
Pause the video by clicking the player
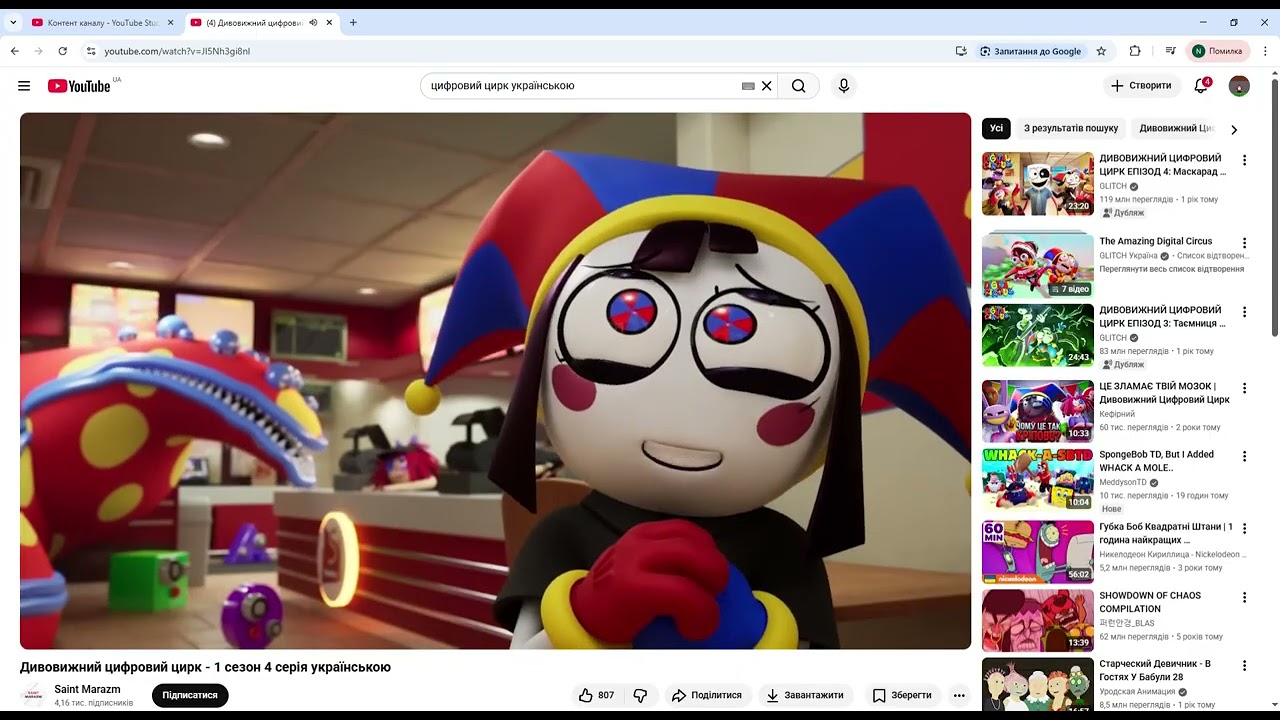coord(495,381)
